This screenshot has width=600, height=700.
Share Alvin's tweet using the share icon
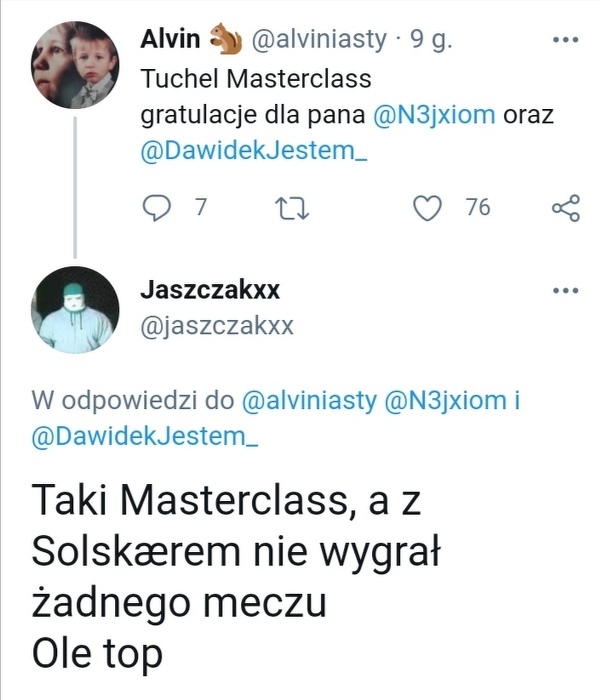pyautogui.click(x=565, y=208)
